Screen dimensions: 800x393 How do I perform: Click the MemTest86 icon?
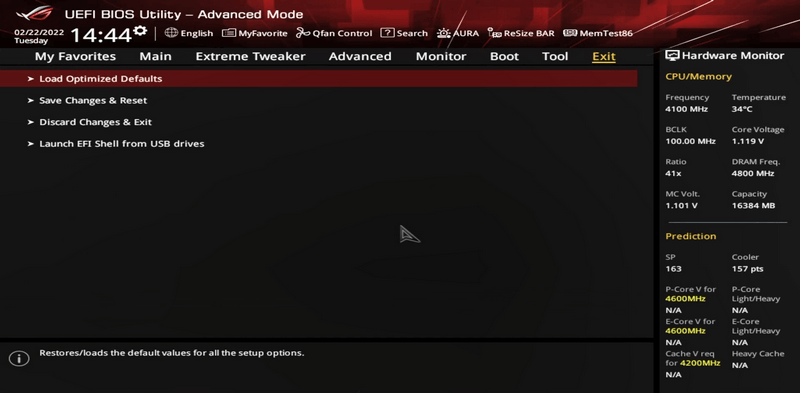click(x=570, y=33)
